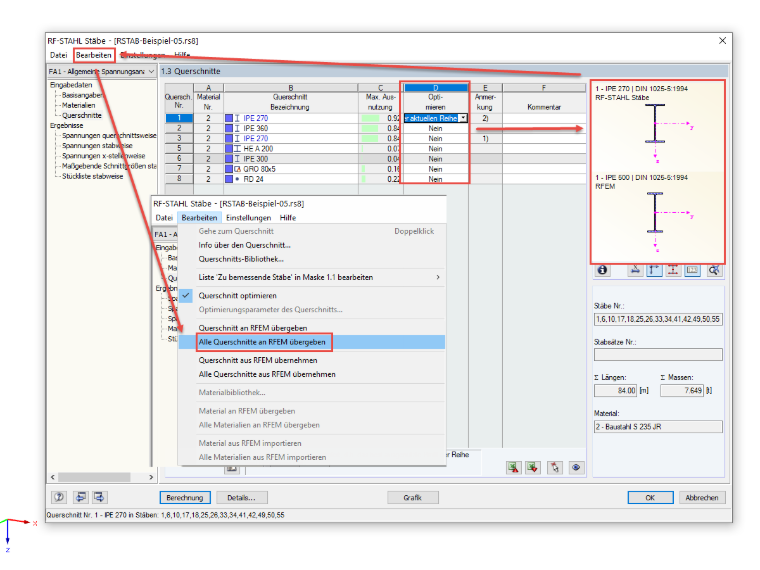Open the Bearbeiten menu in the main dialog
760x570 pixels.
(94, 55)
